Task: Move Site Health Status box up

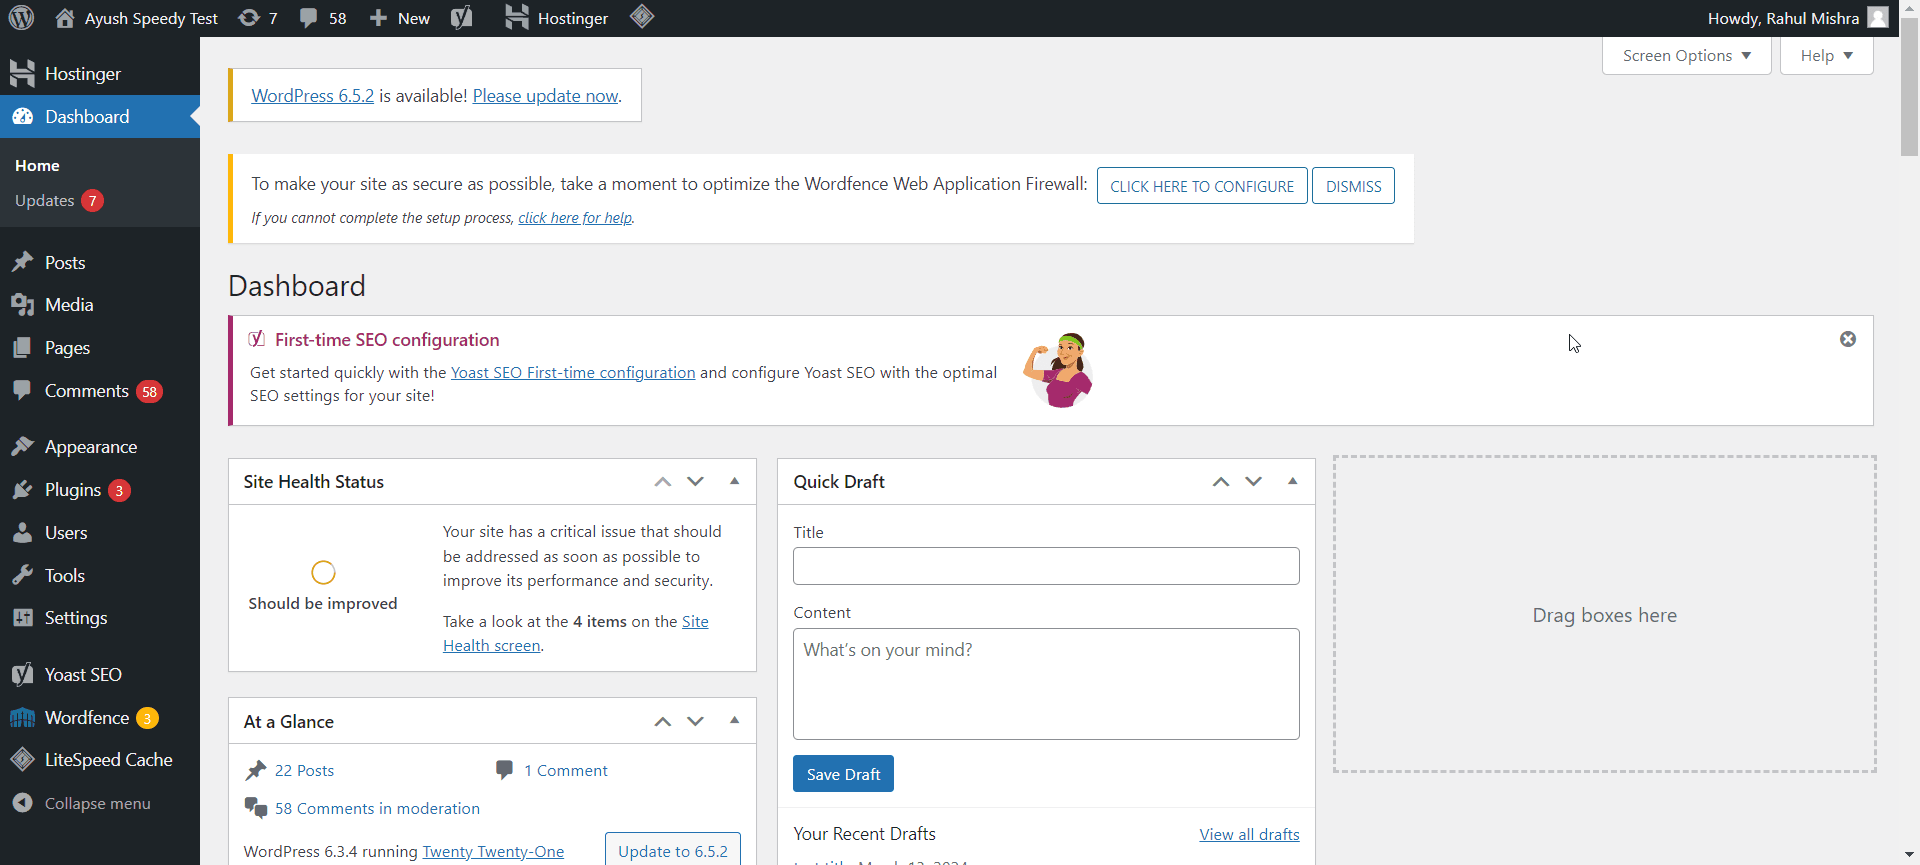Action: [663, 482]
